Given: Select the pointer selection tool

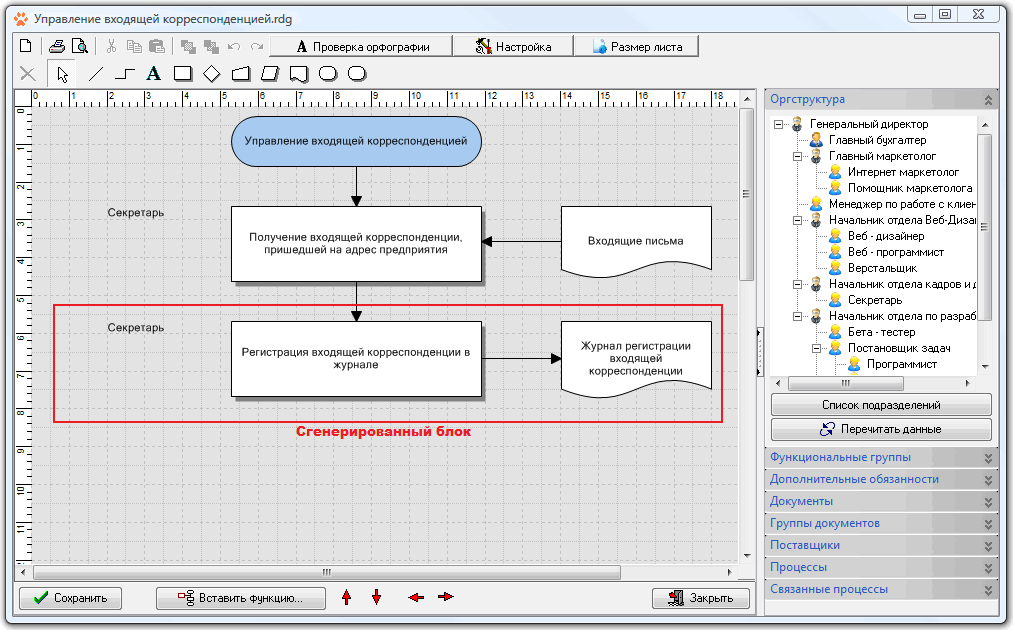Looking at the screenshot, I should (x=62, y=74).
